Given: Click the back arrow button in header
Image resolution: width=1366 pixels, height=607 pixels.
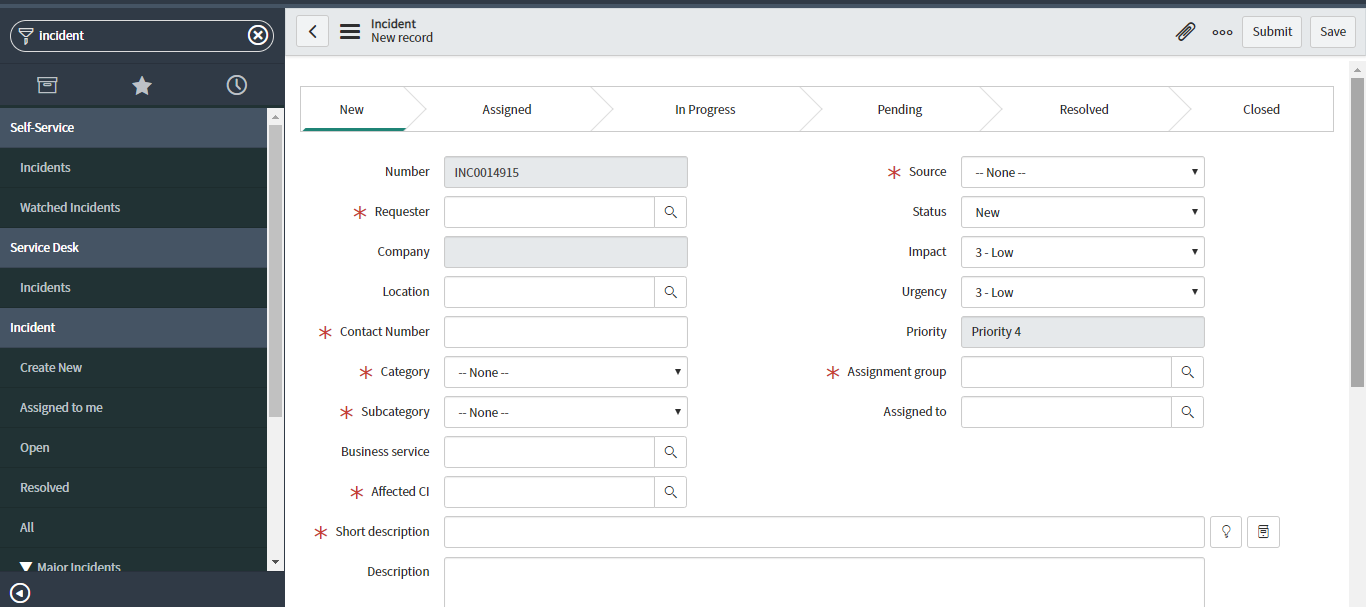Looking at the screenshot, I should click(x=312, y=31).
